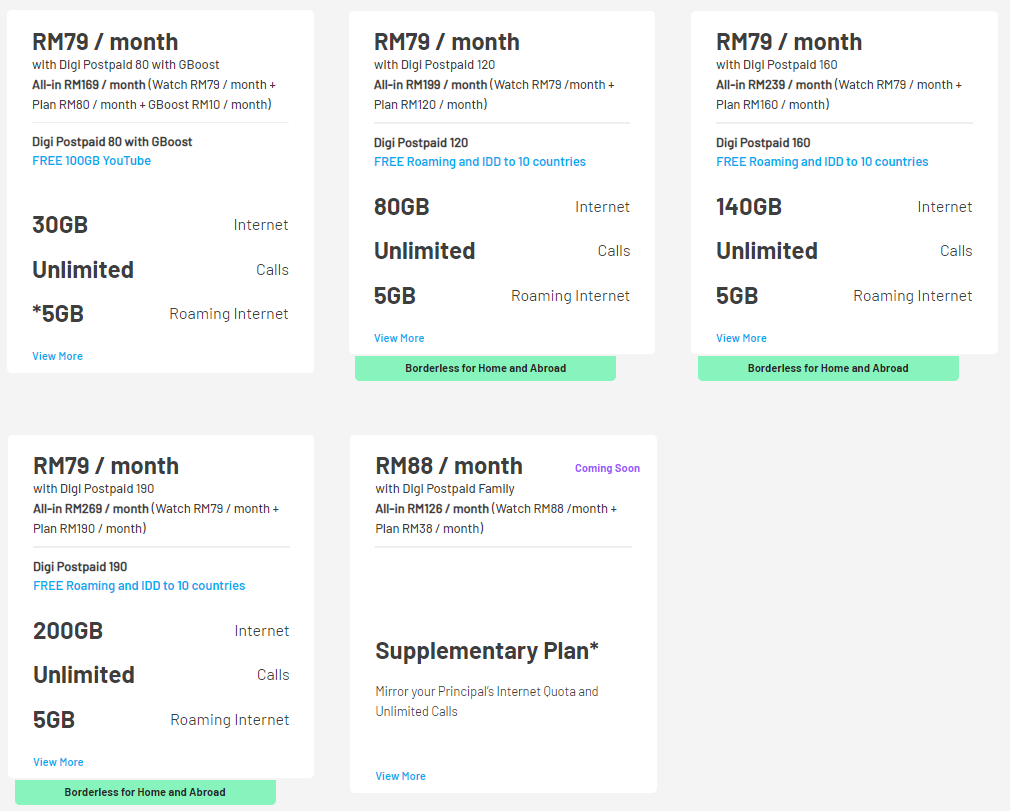Open View More on Digi Postpaid 190 card
1010x811 pixels.
(x=58, y=762)
